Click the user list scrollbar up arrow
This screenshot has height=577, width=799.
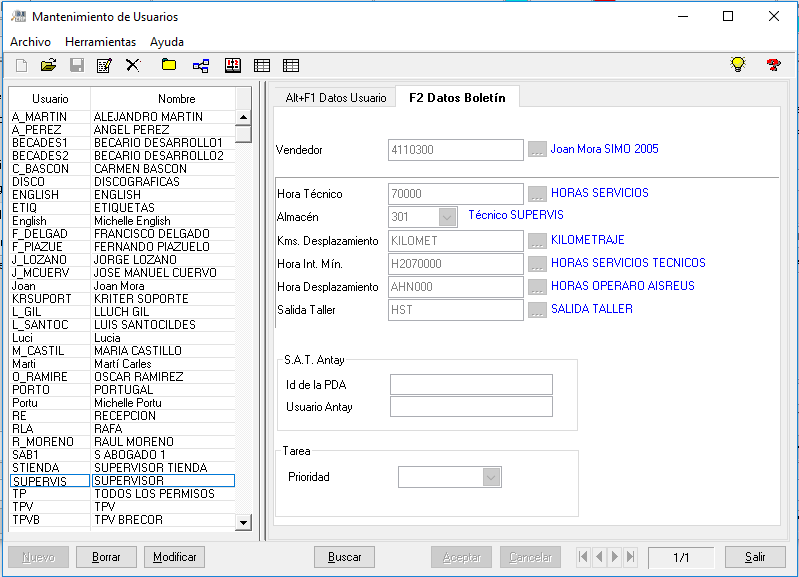244,117
